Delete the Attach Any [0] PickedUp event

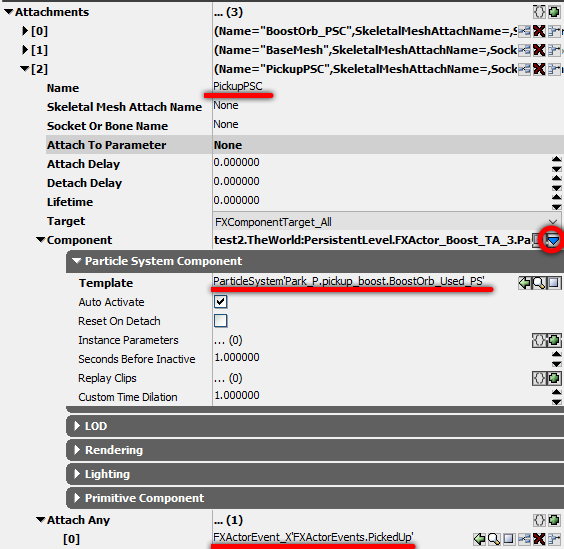tap(539, 539)
